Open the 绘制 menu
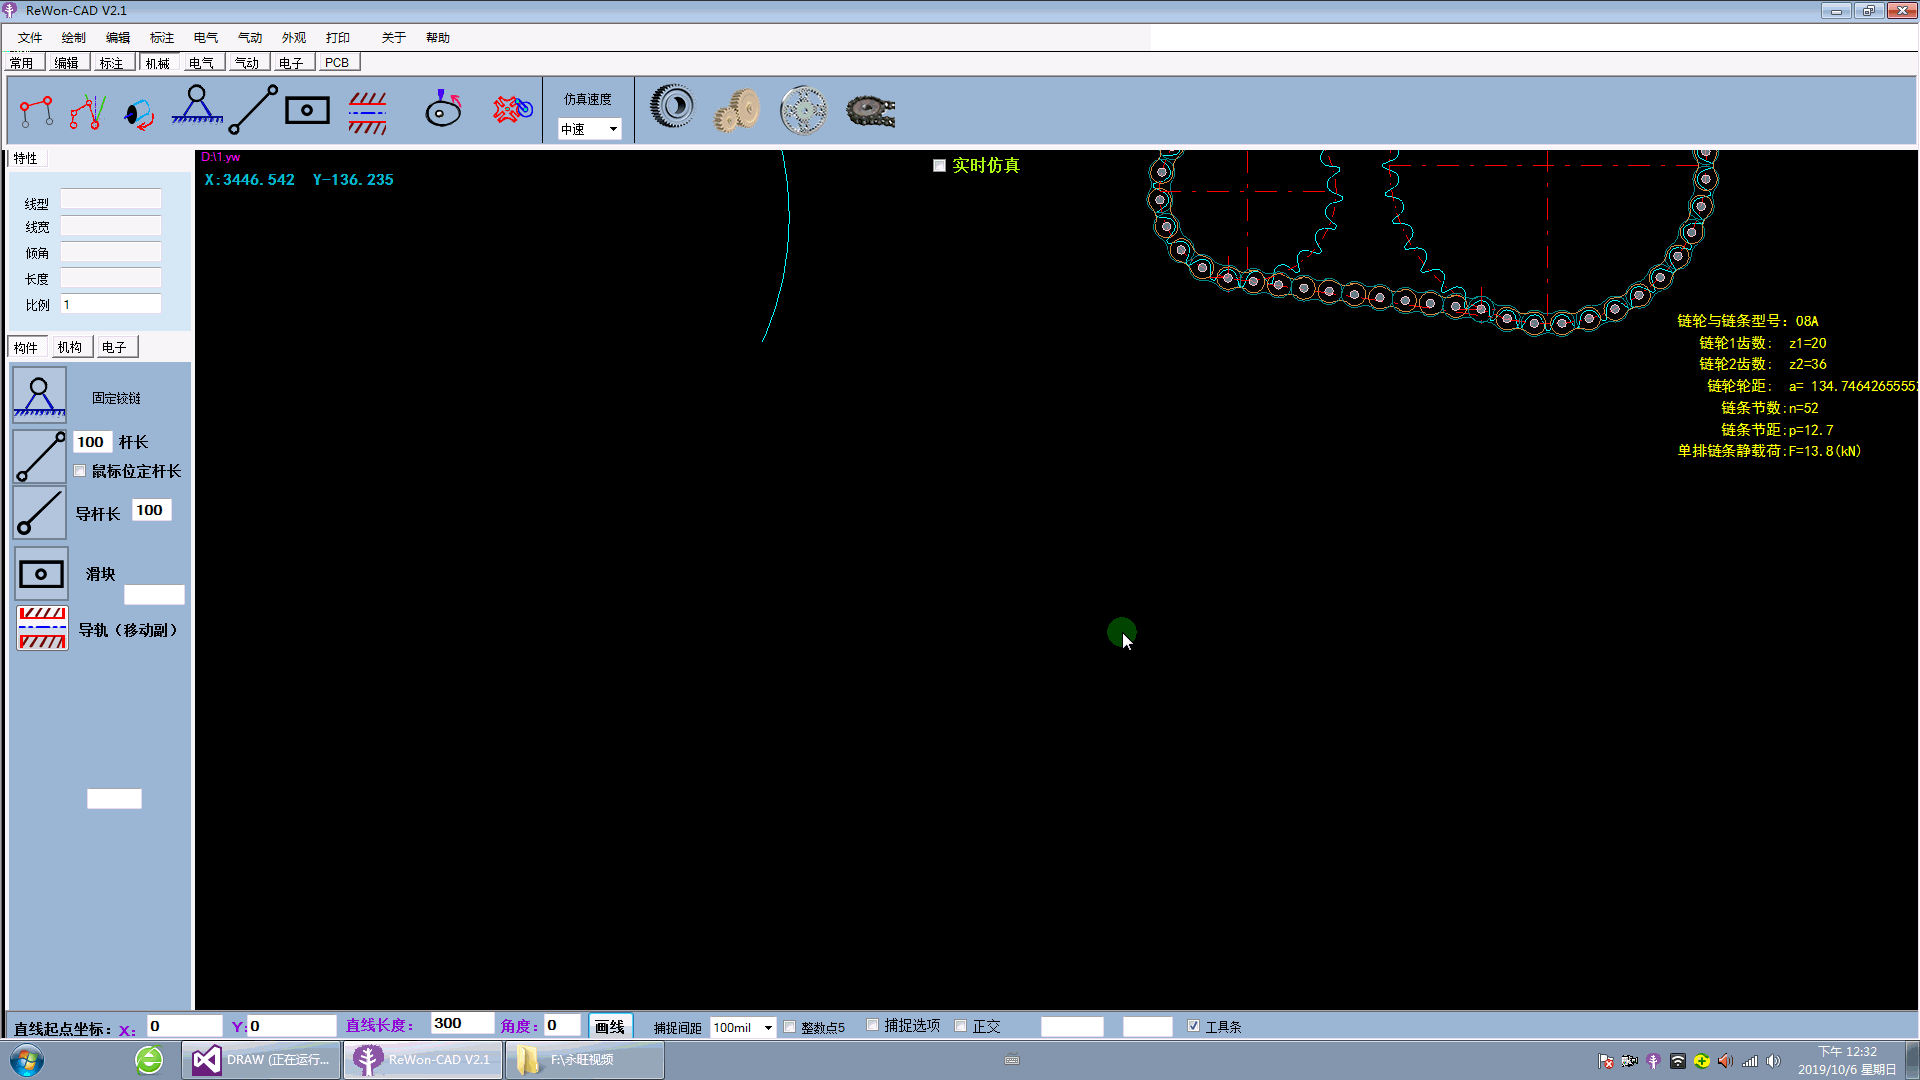This screenshot has width=1920, height=1080. click(73, 38)
